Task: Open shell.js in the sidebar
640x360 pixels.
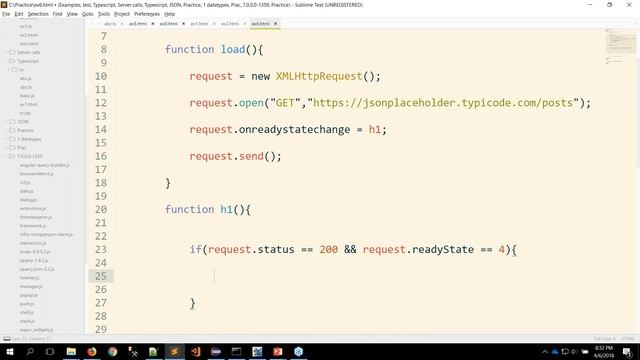Action: [x=27, y=312]
